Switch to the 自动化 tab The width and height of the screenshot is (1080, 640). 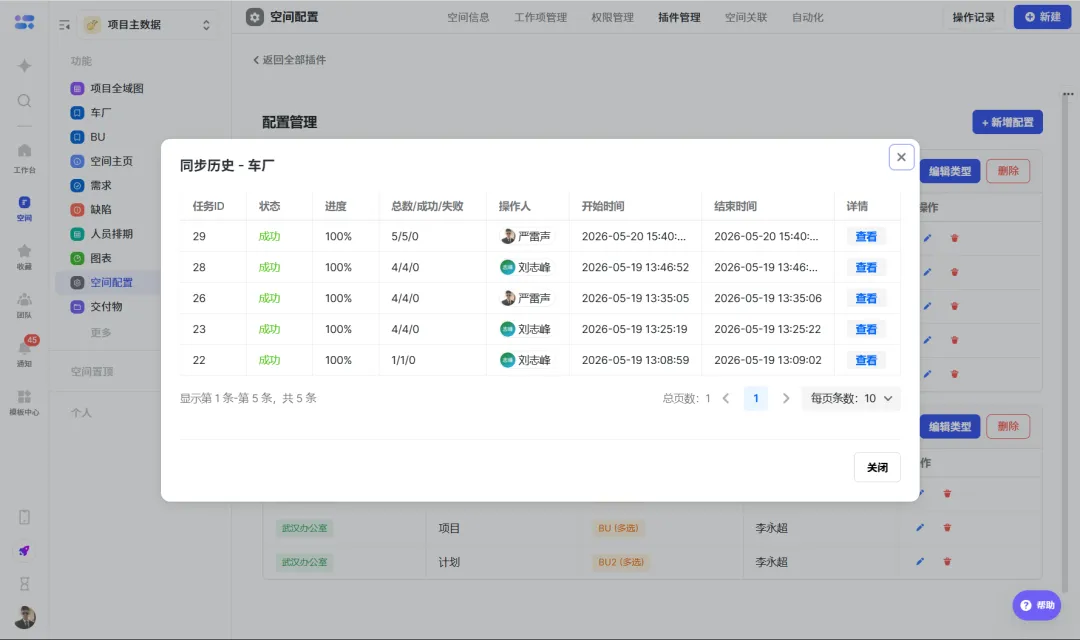click(807, 18)
